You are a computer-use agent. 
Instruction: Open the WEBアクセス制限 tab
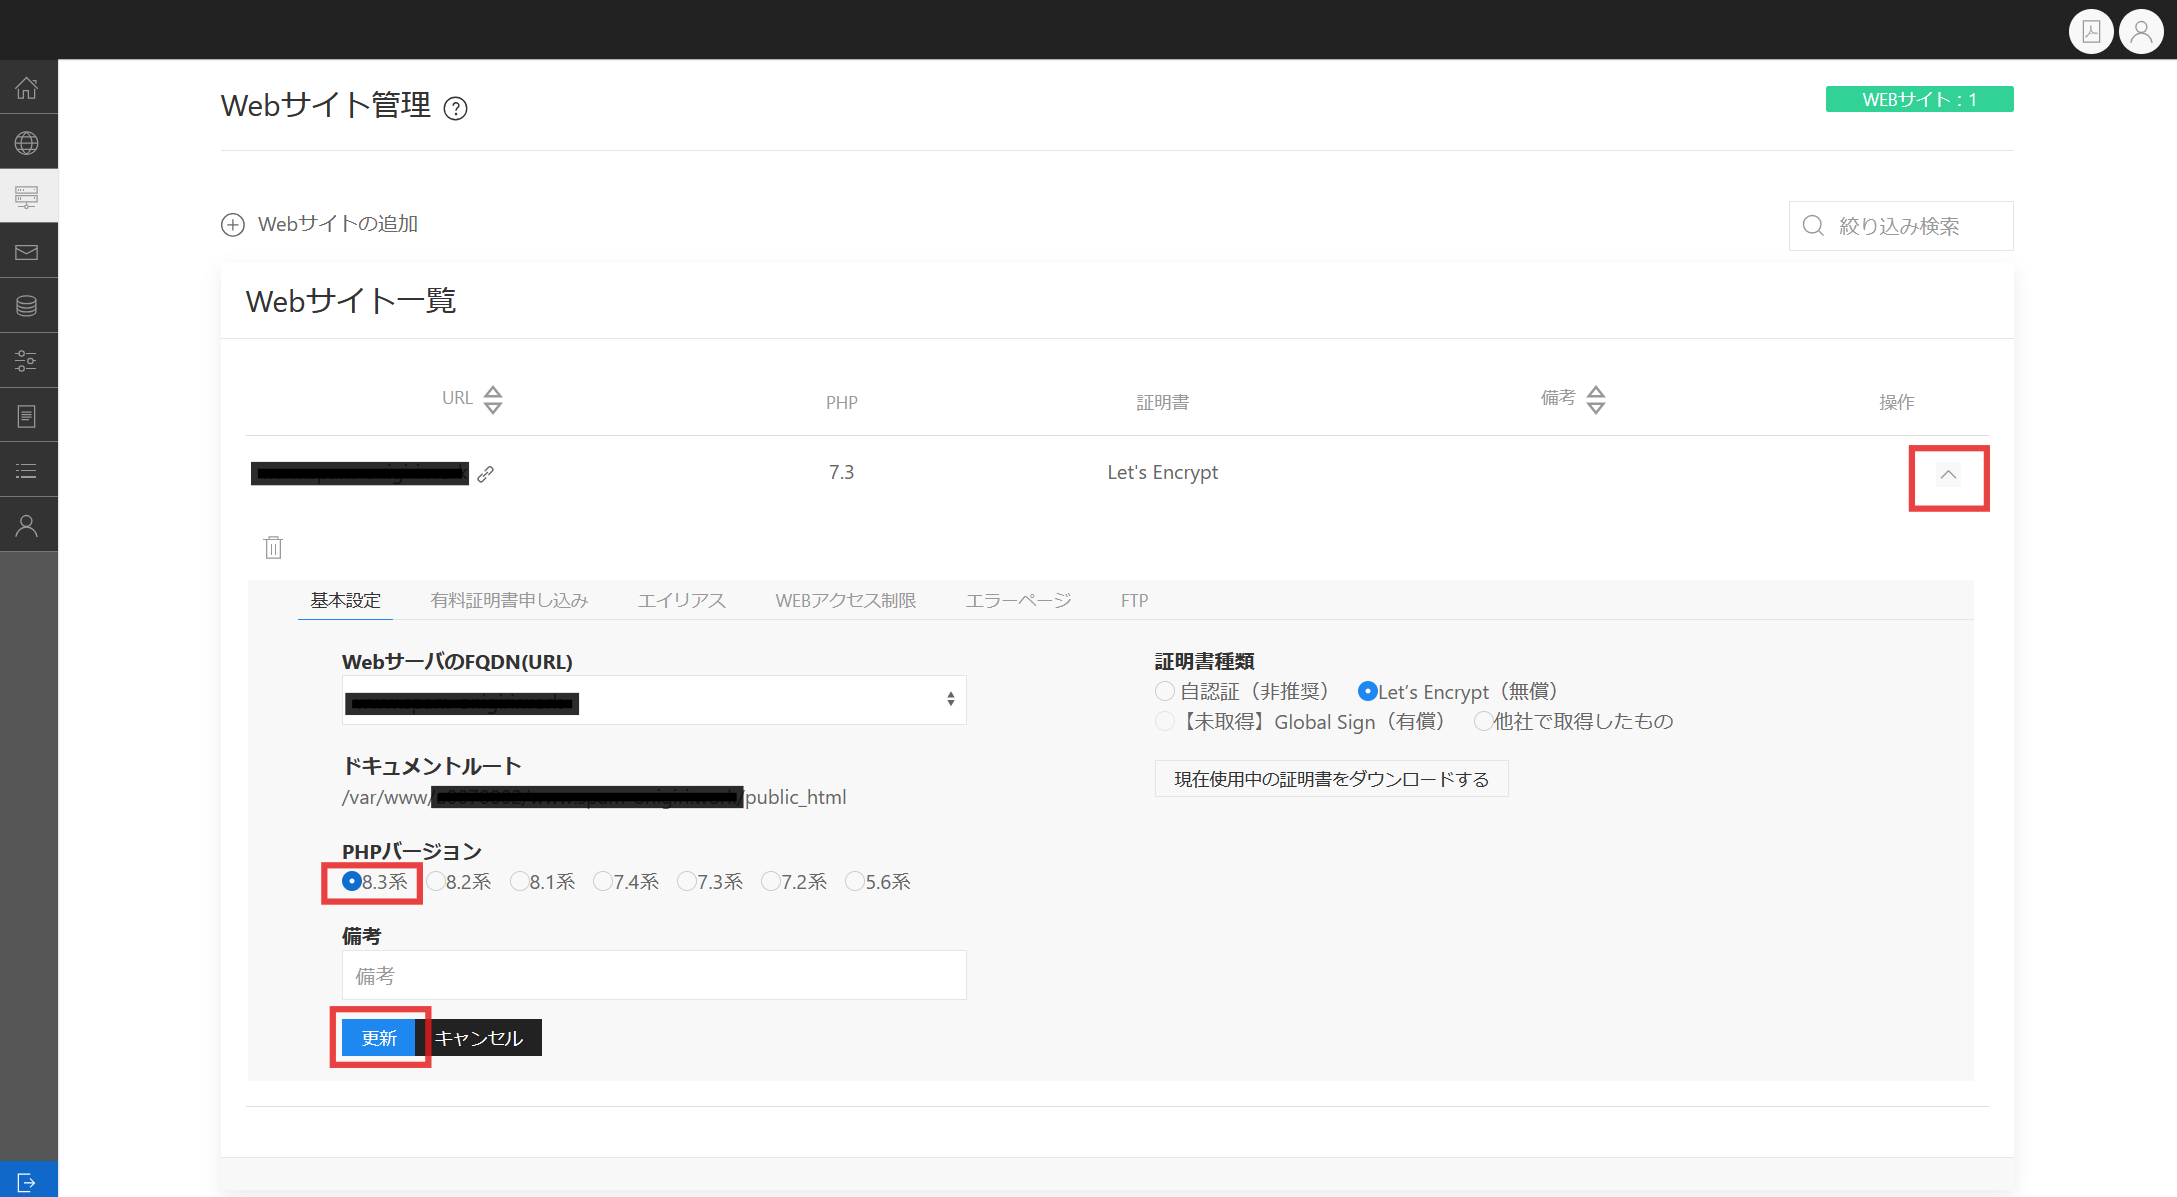coord(845,600)
